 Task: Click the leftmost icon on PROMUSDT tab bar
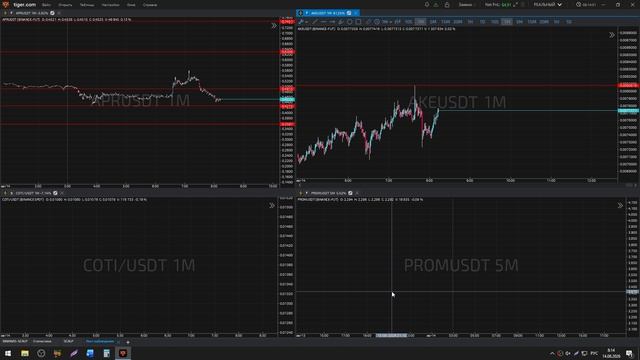[301, 193]
